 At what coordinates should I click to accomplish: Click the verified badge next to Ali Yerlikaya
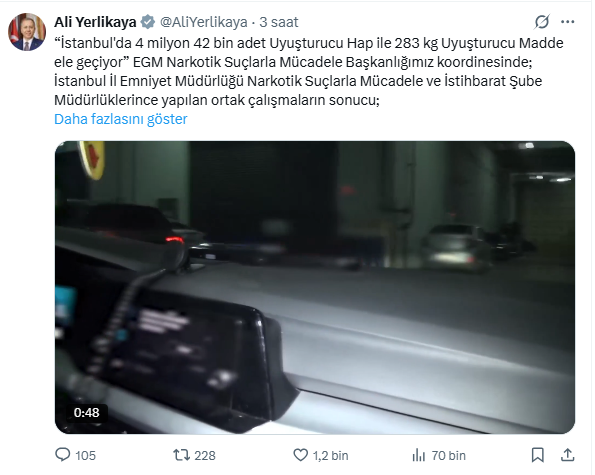pos(148,22)
